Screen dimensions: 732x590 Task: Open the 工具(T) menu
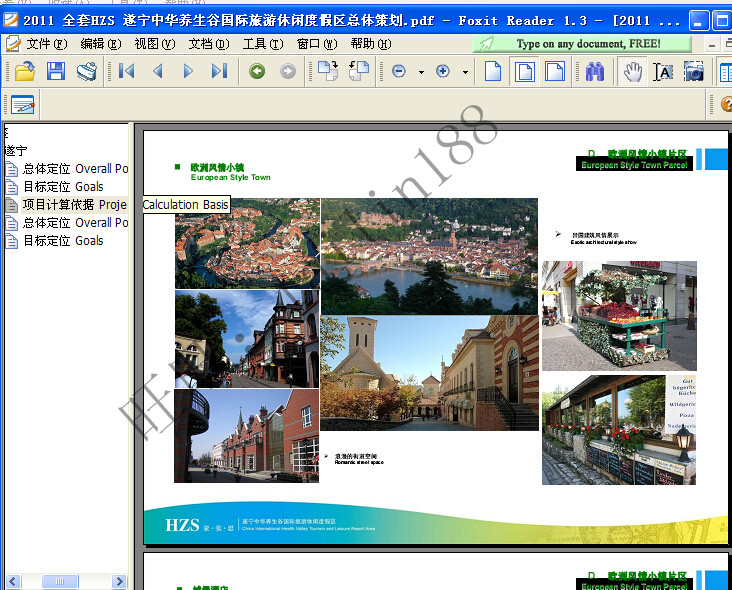[x=263, y=44]
